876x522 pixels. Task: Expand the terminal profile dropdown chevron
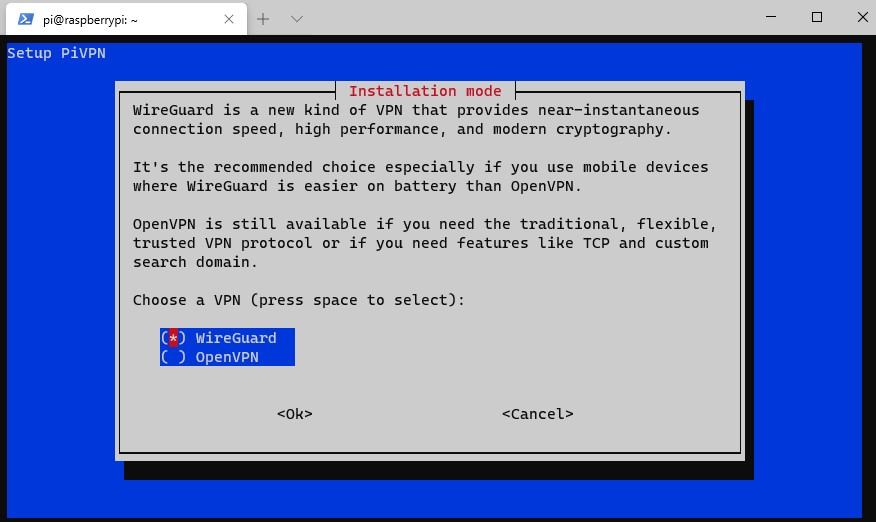tap(297, 19)
